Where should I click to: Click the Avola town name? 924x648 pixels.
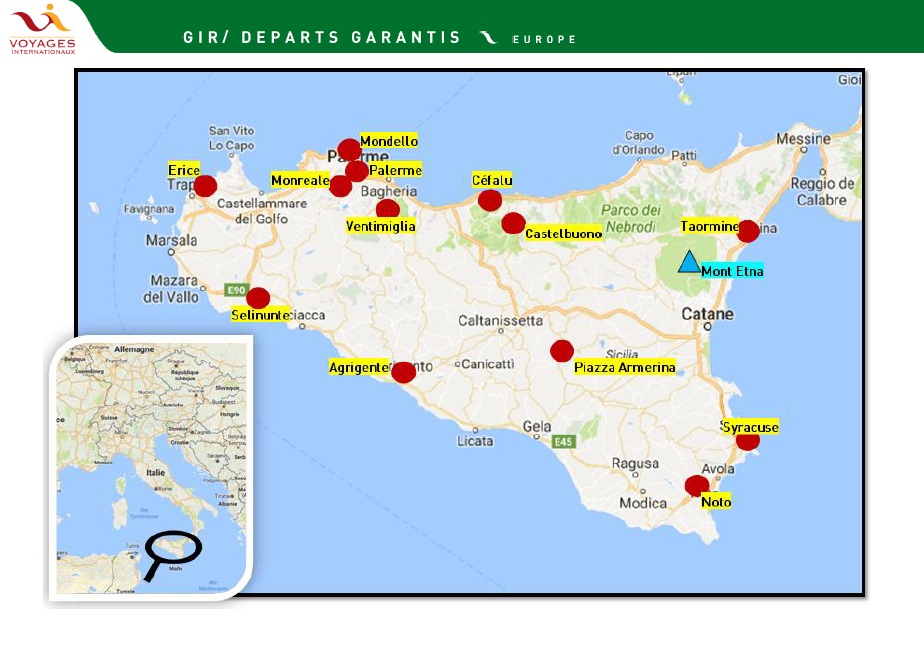(x=718, y=469)
